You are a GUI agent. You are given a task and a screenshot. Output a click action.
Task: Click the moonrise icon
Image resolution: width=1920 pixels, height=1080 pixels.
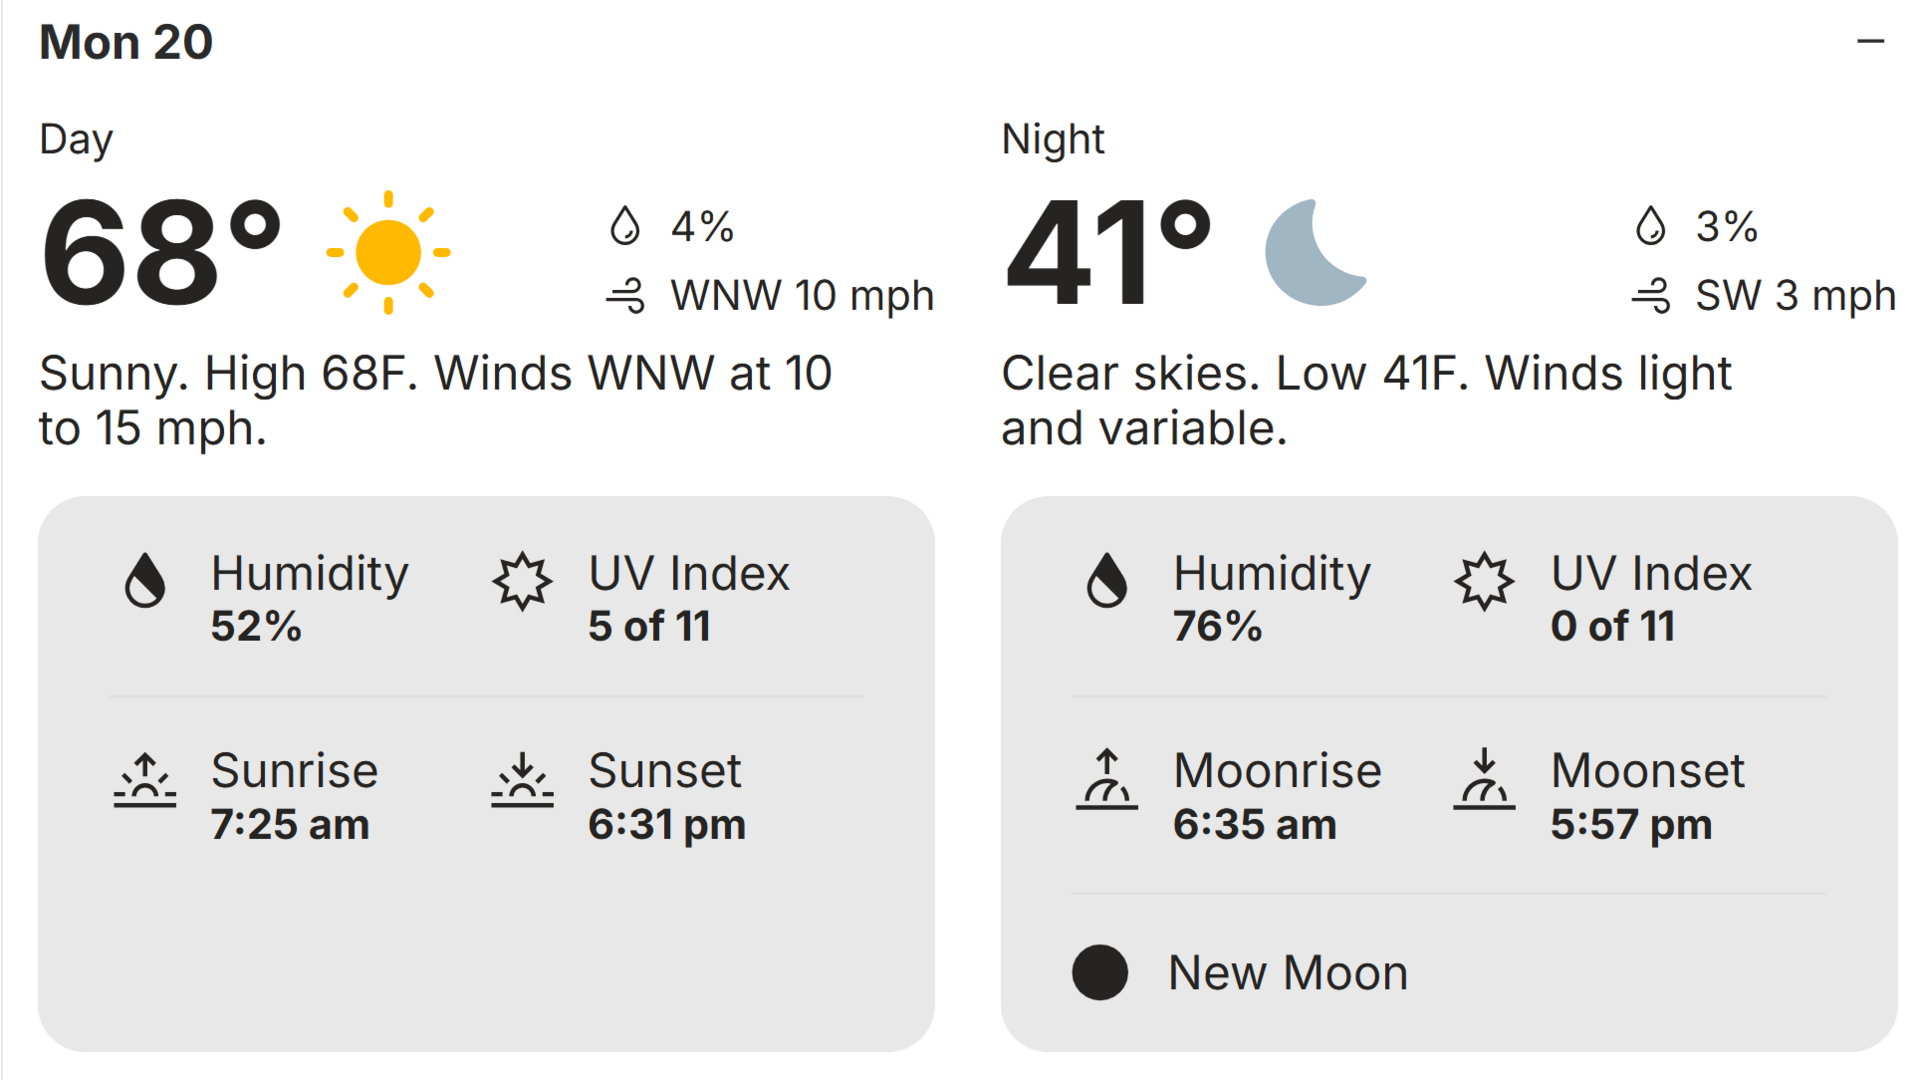[x=1106, y=780]
